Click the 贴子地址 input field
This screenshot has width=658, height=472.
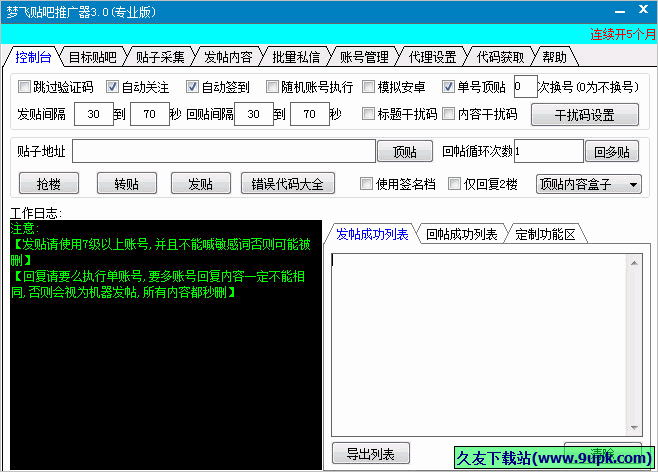pos(224,151)
